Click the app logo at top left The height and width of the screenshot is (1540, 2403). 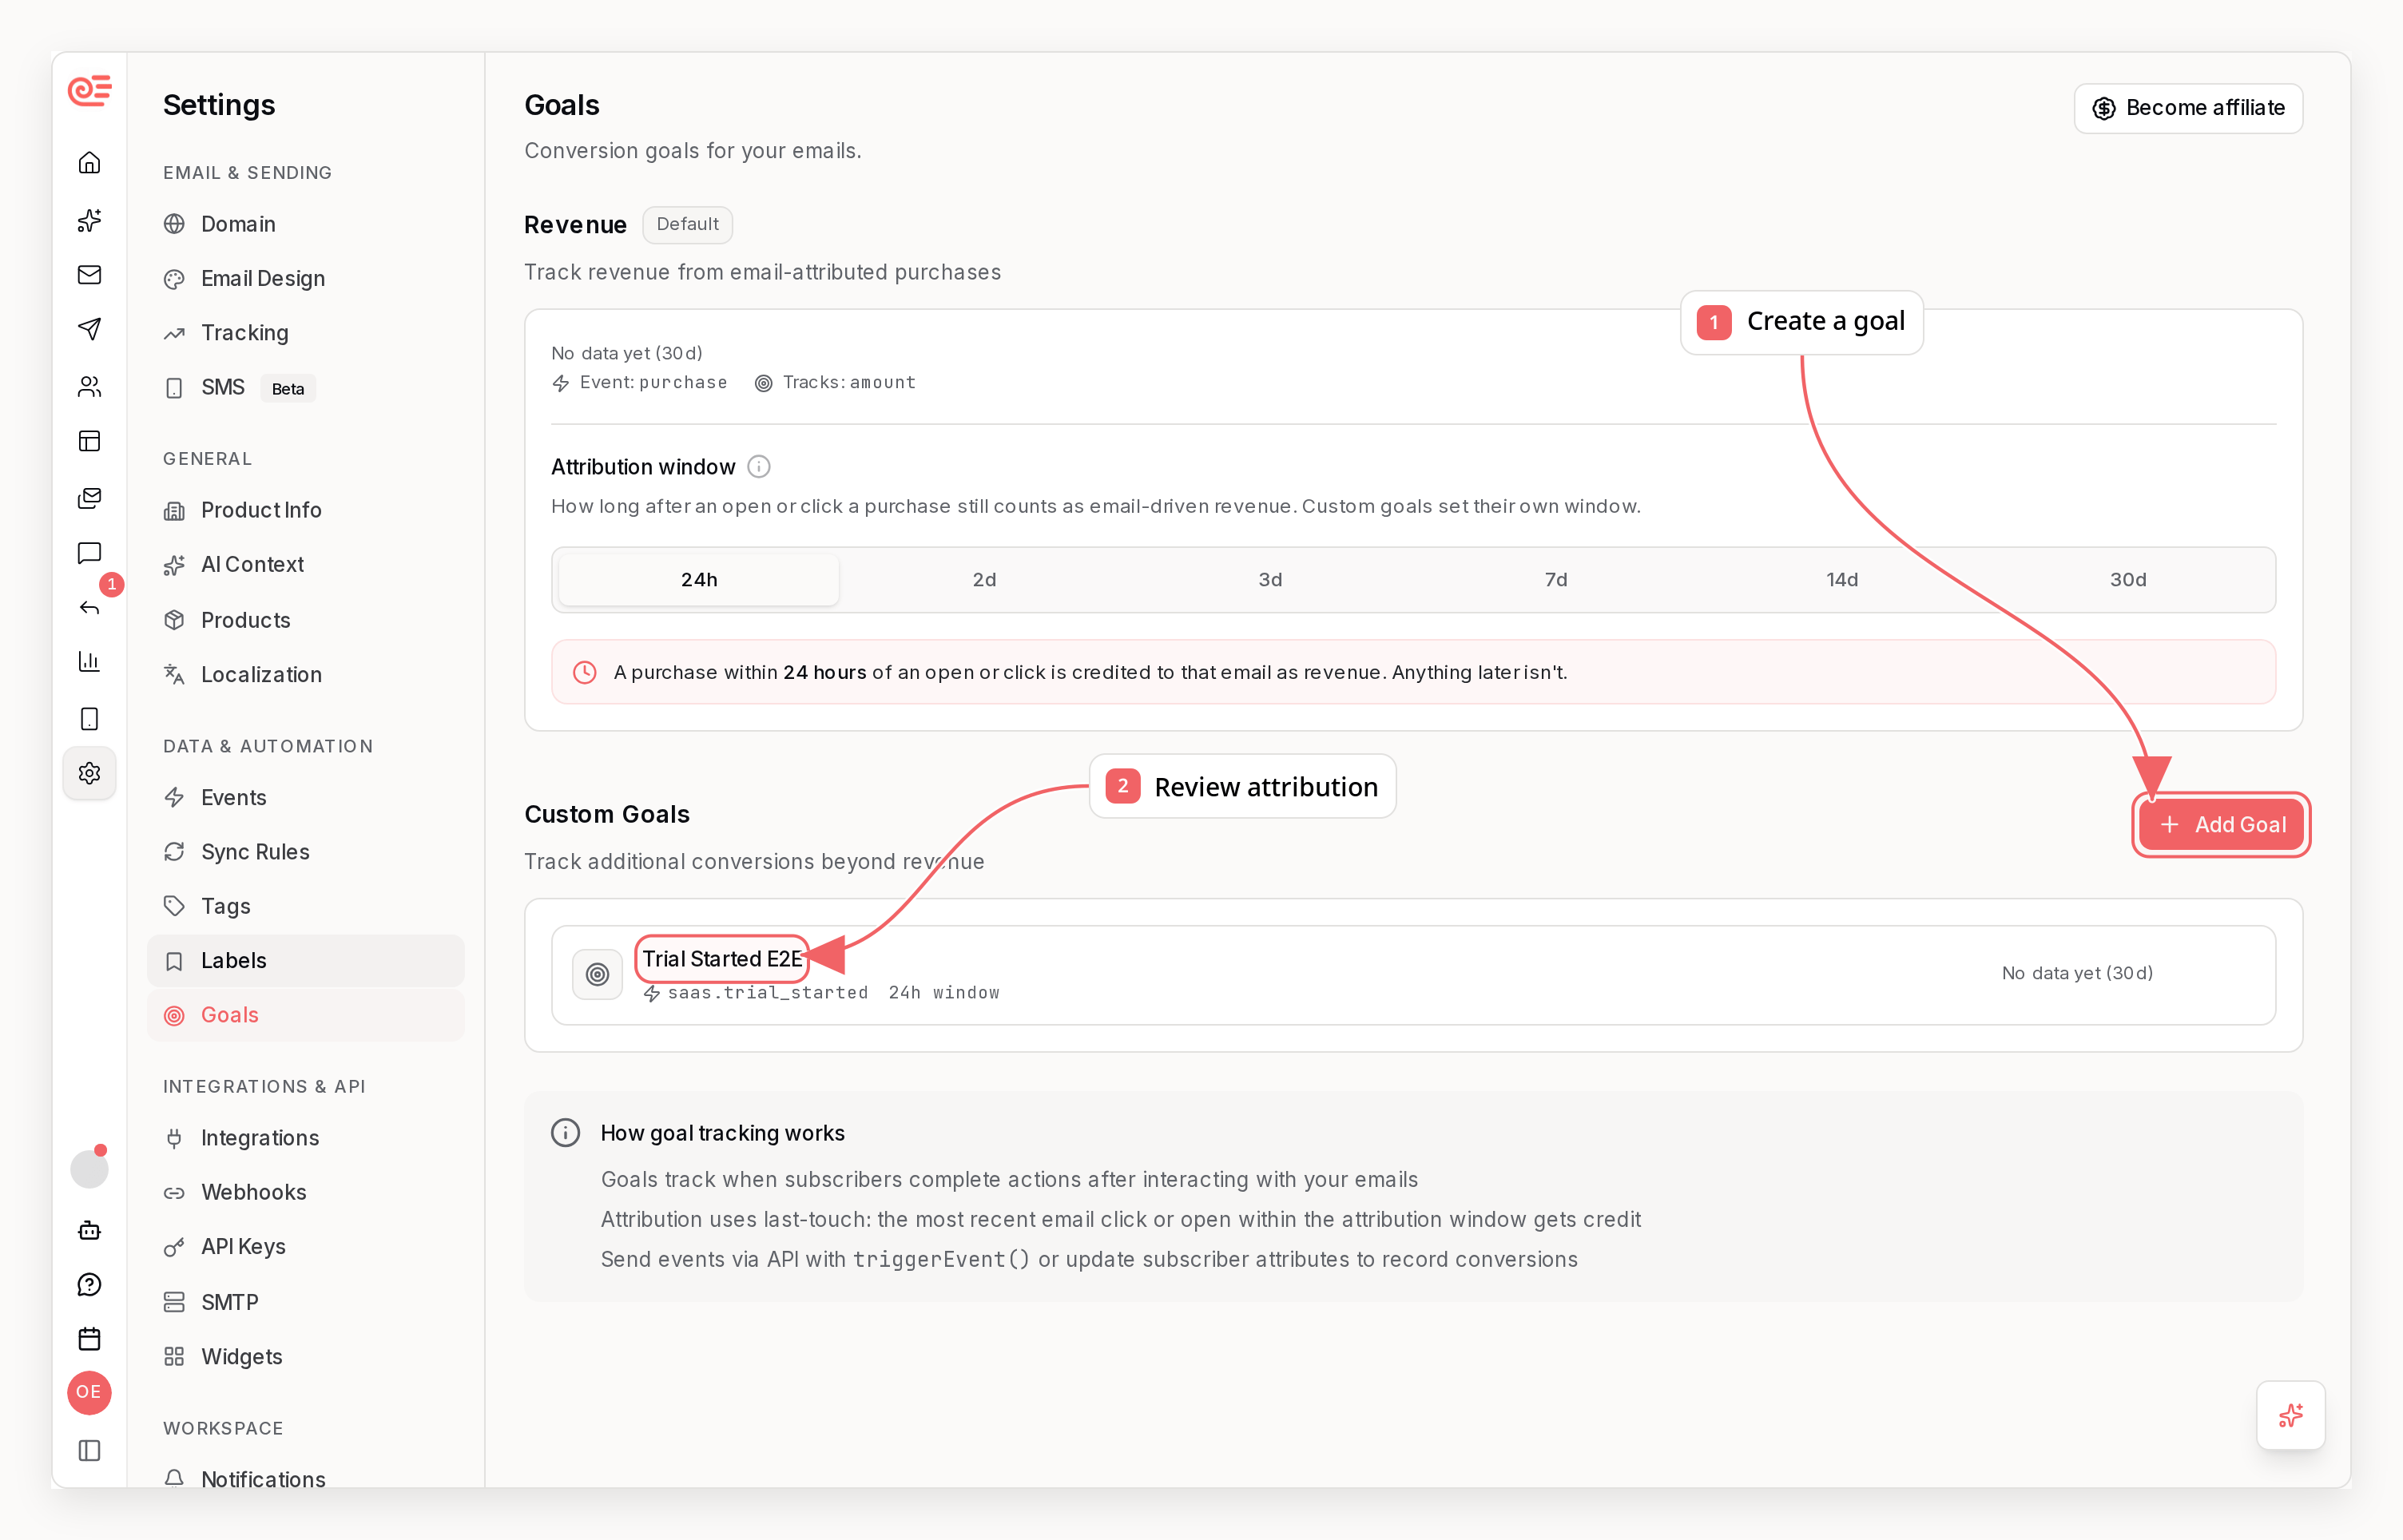[x=89, y=91]
